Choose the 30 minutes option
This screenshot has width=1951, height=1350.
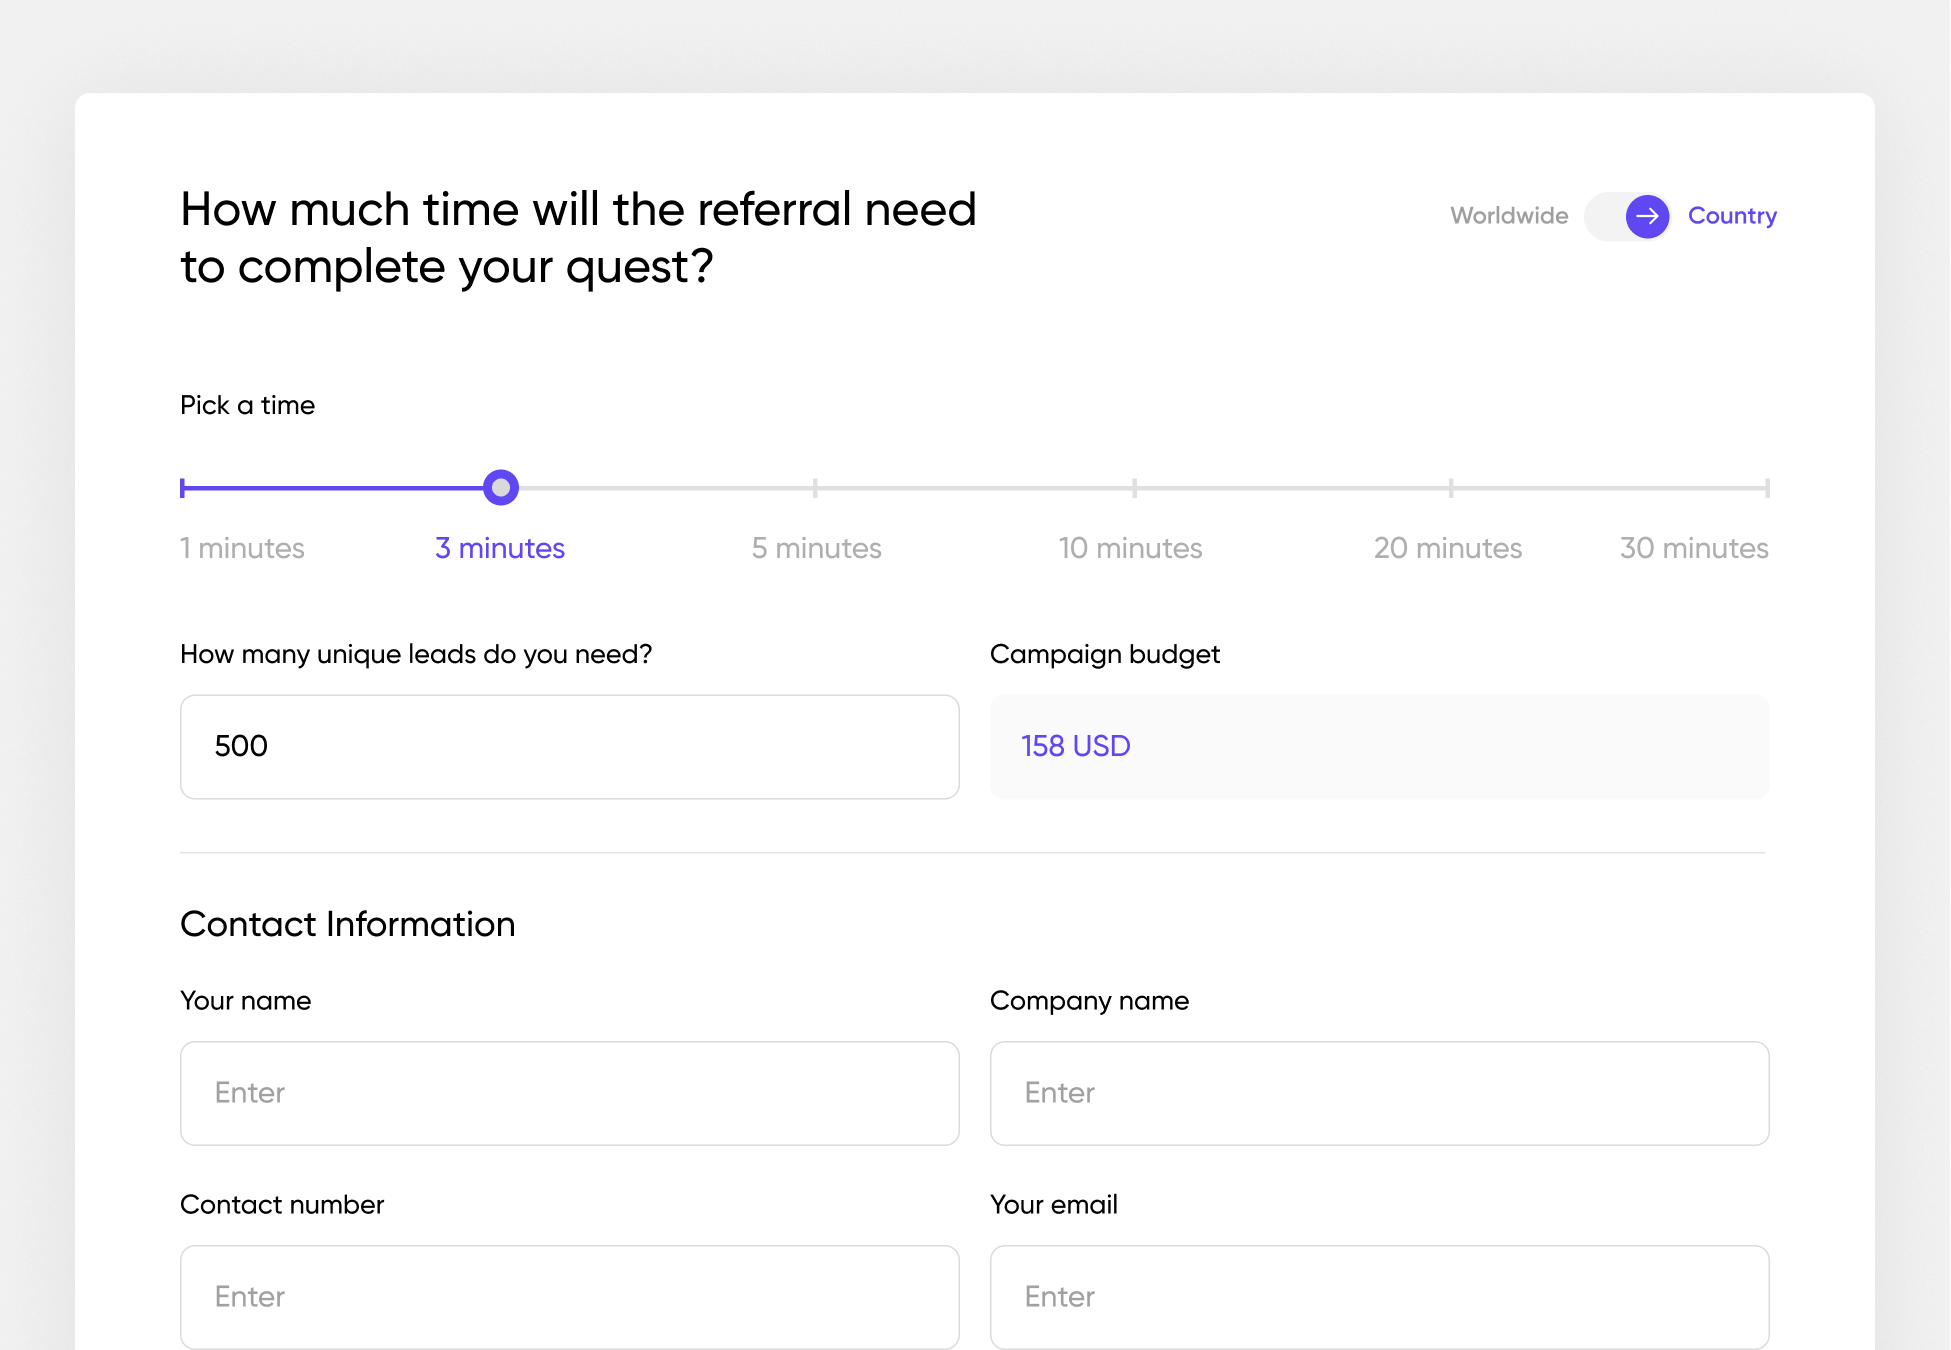click(1693, 548)
